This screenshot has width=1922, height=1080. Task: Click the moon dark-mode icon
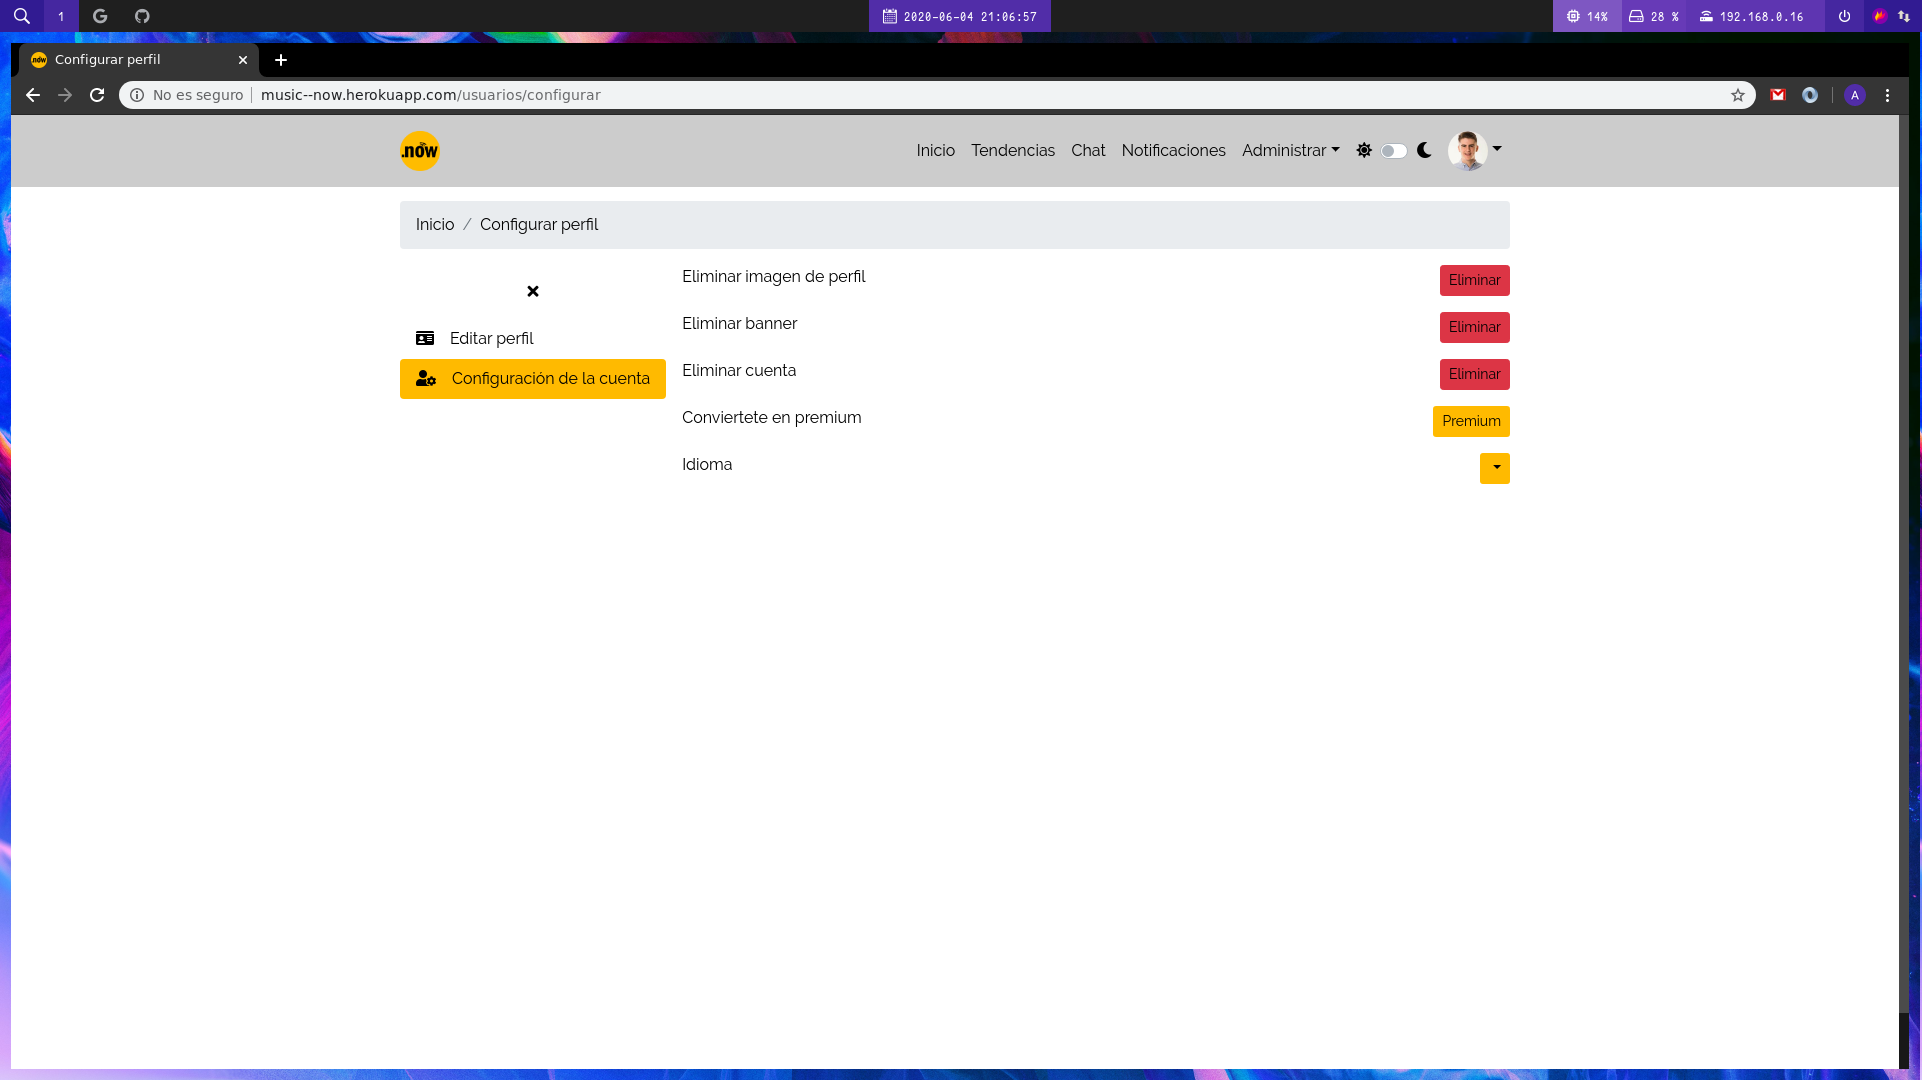click(1424, 150)
